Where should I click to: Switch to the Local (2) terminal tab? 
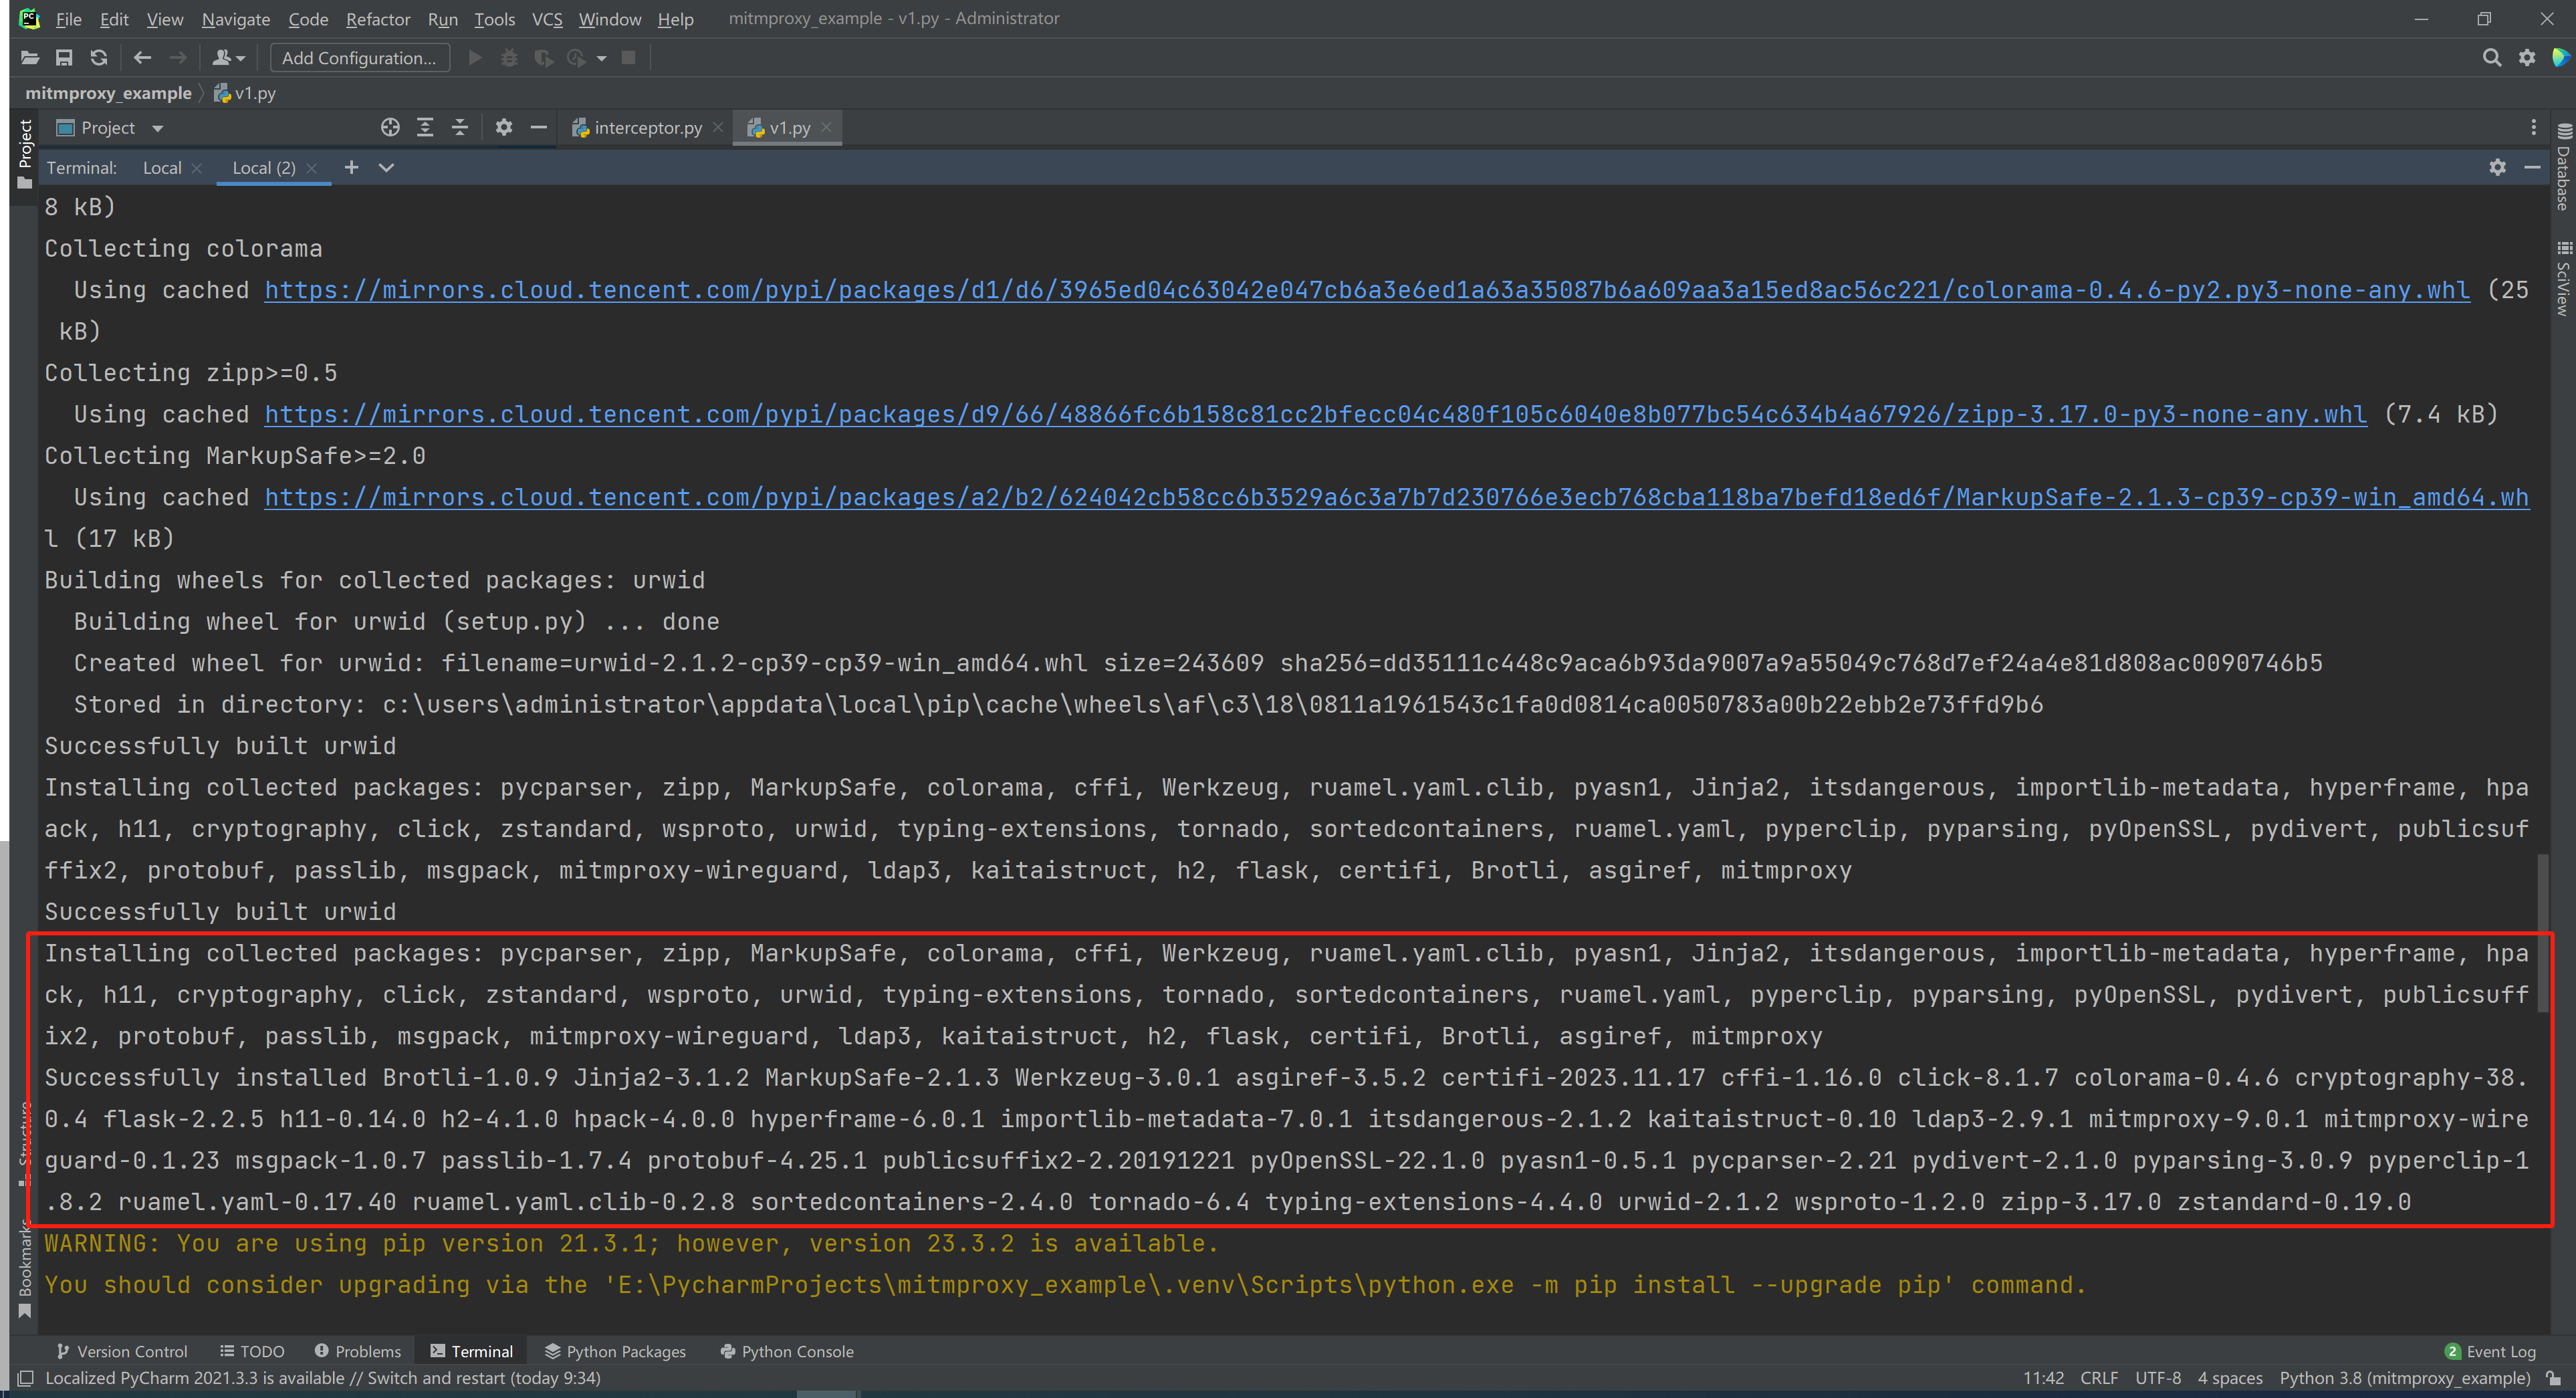tap(264, 168)
